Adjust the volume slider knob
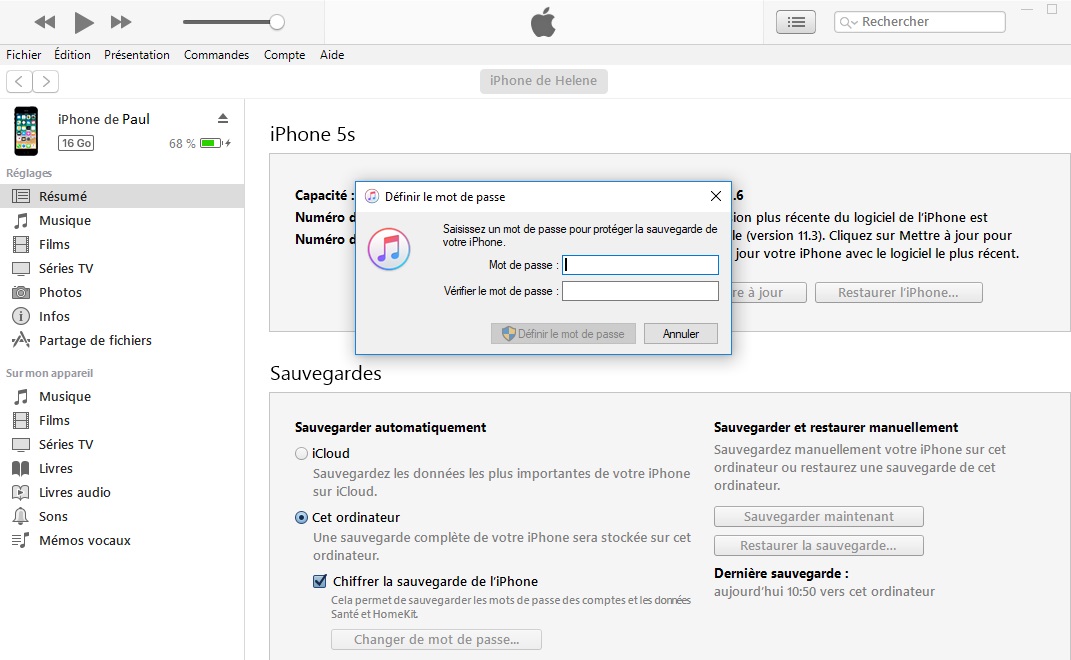 (x=277, y=22)
